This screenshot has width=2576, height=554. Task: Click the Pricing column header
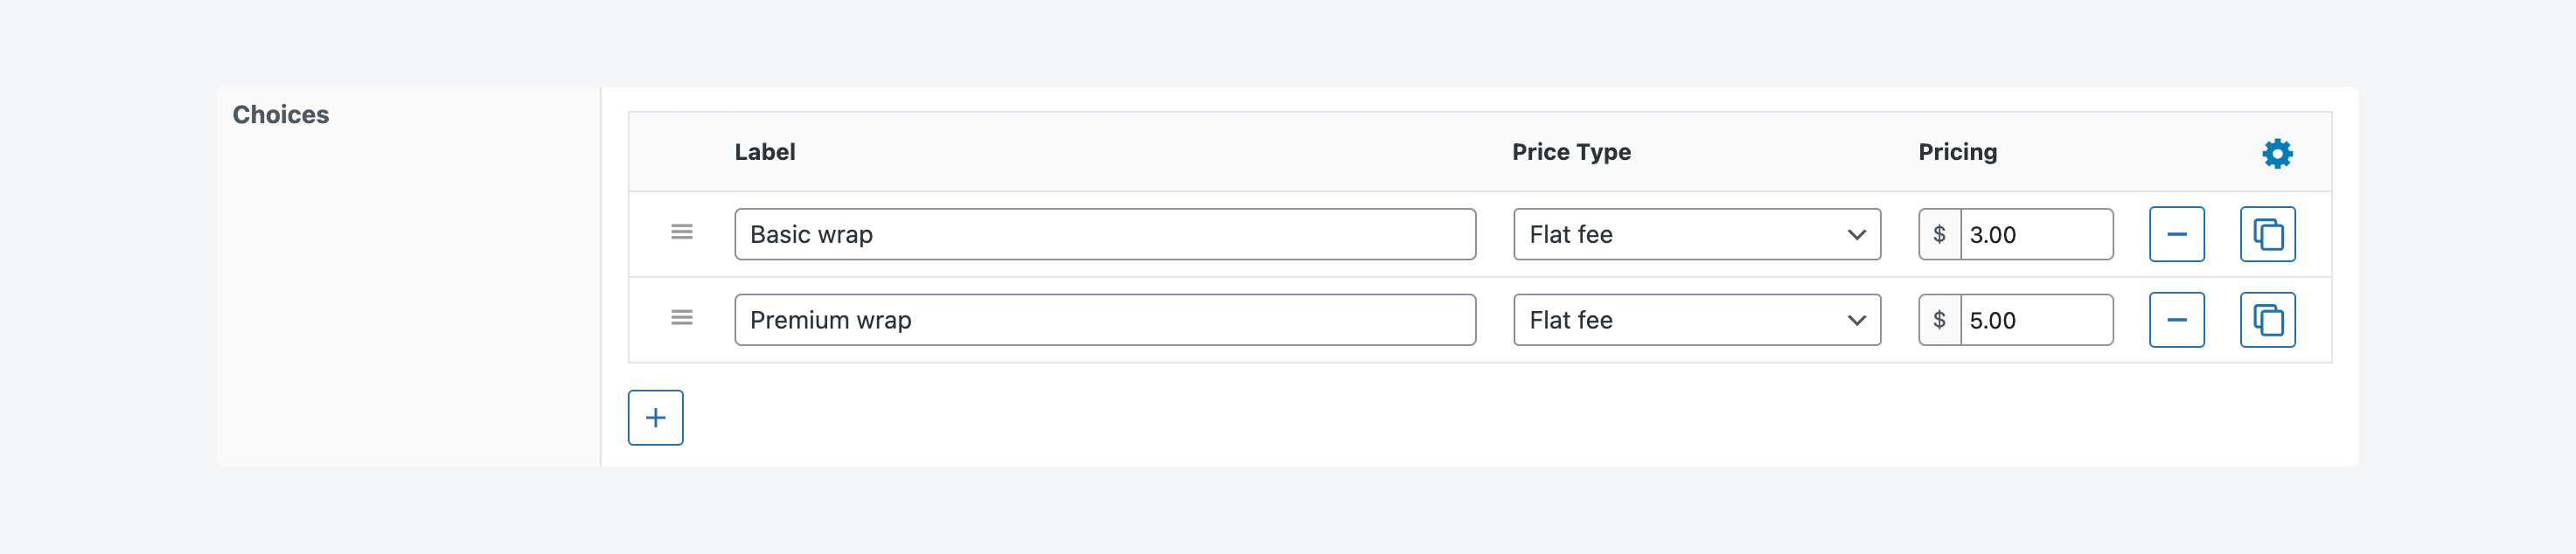[1957, 152]
